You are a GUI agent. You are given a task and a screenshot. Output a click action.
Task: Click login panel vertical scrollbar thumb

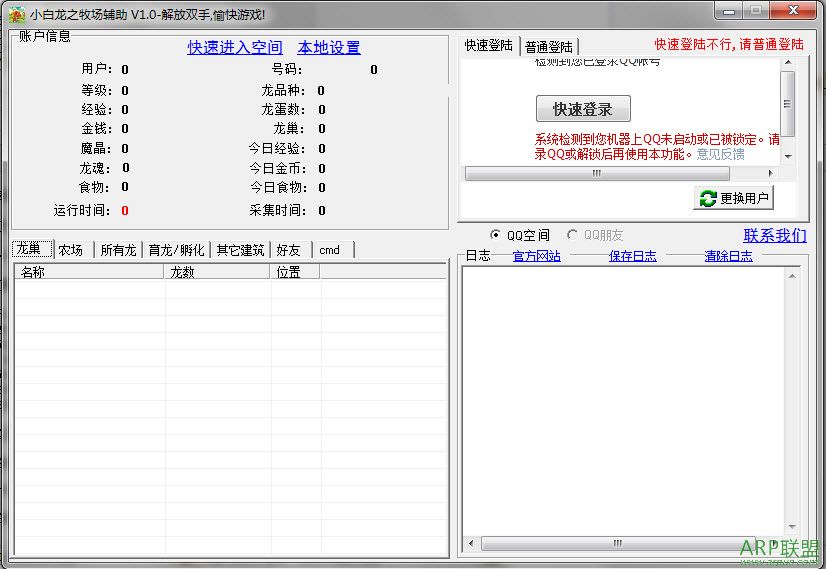788,104
